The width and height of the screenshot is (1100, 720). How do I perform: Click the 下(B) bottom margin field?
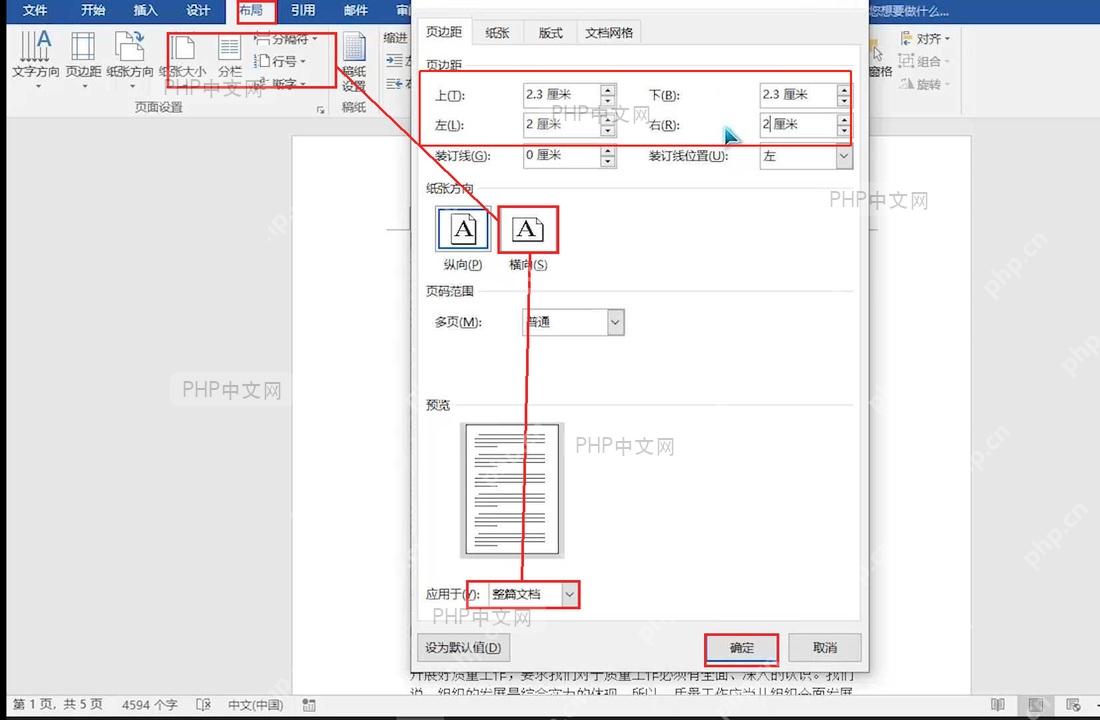798,94
